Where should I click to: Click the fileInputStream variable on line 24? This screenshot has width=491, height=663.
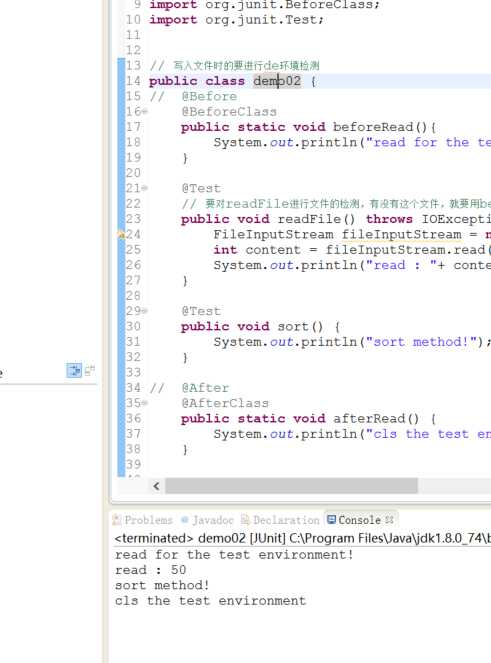(x=401, y=234)
